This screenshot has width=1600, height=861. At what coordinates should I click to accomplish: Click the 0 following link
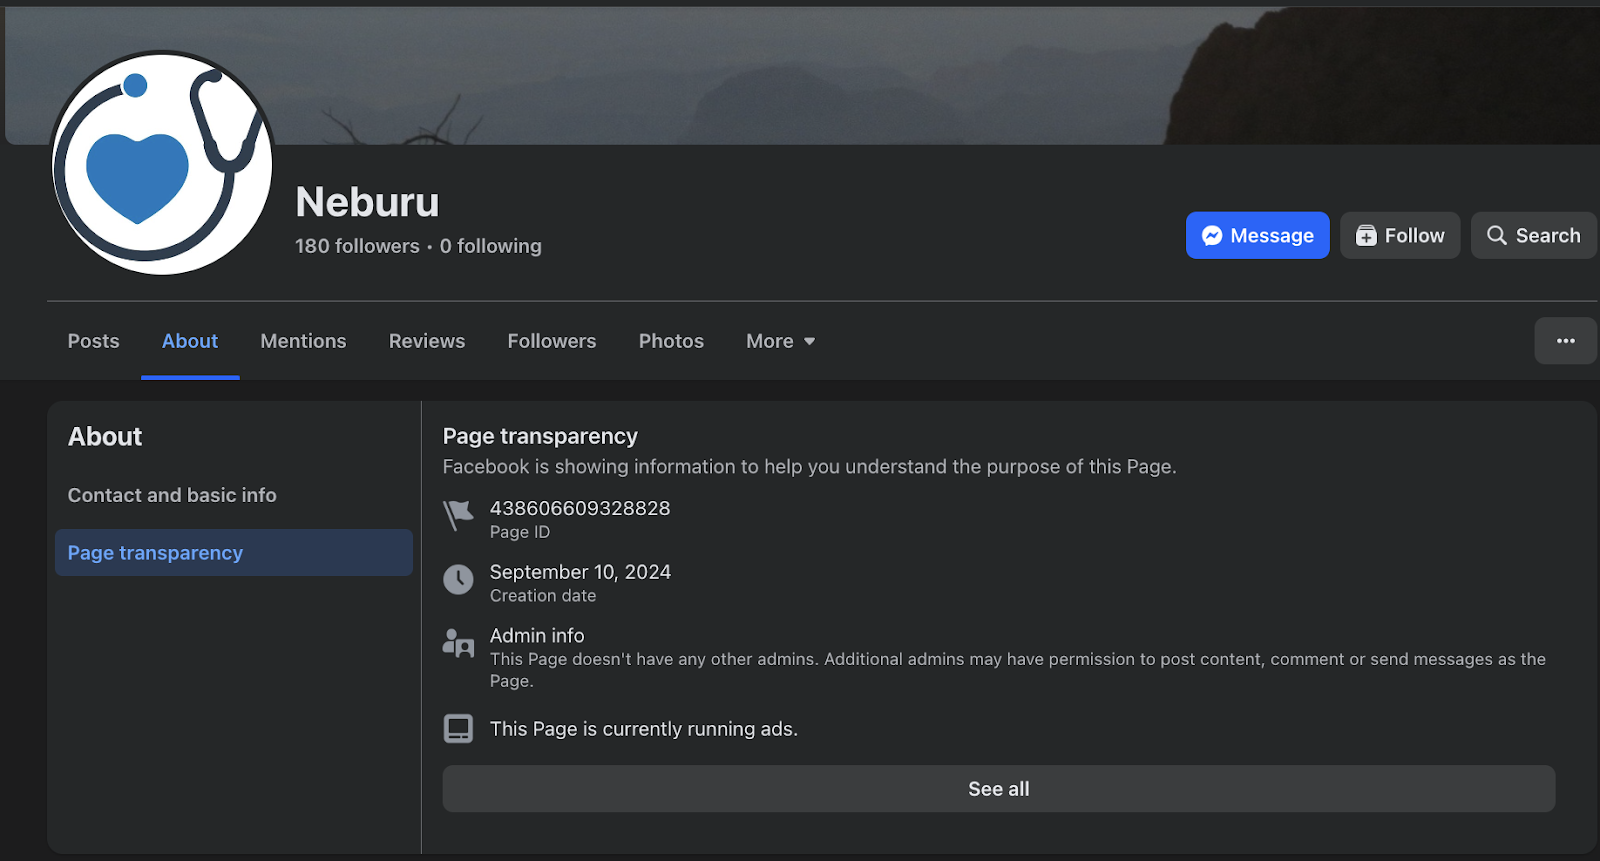click(490, 246)
